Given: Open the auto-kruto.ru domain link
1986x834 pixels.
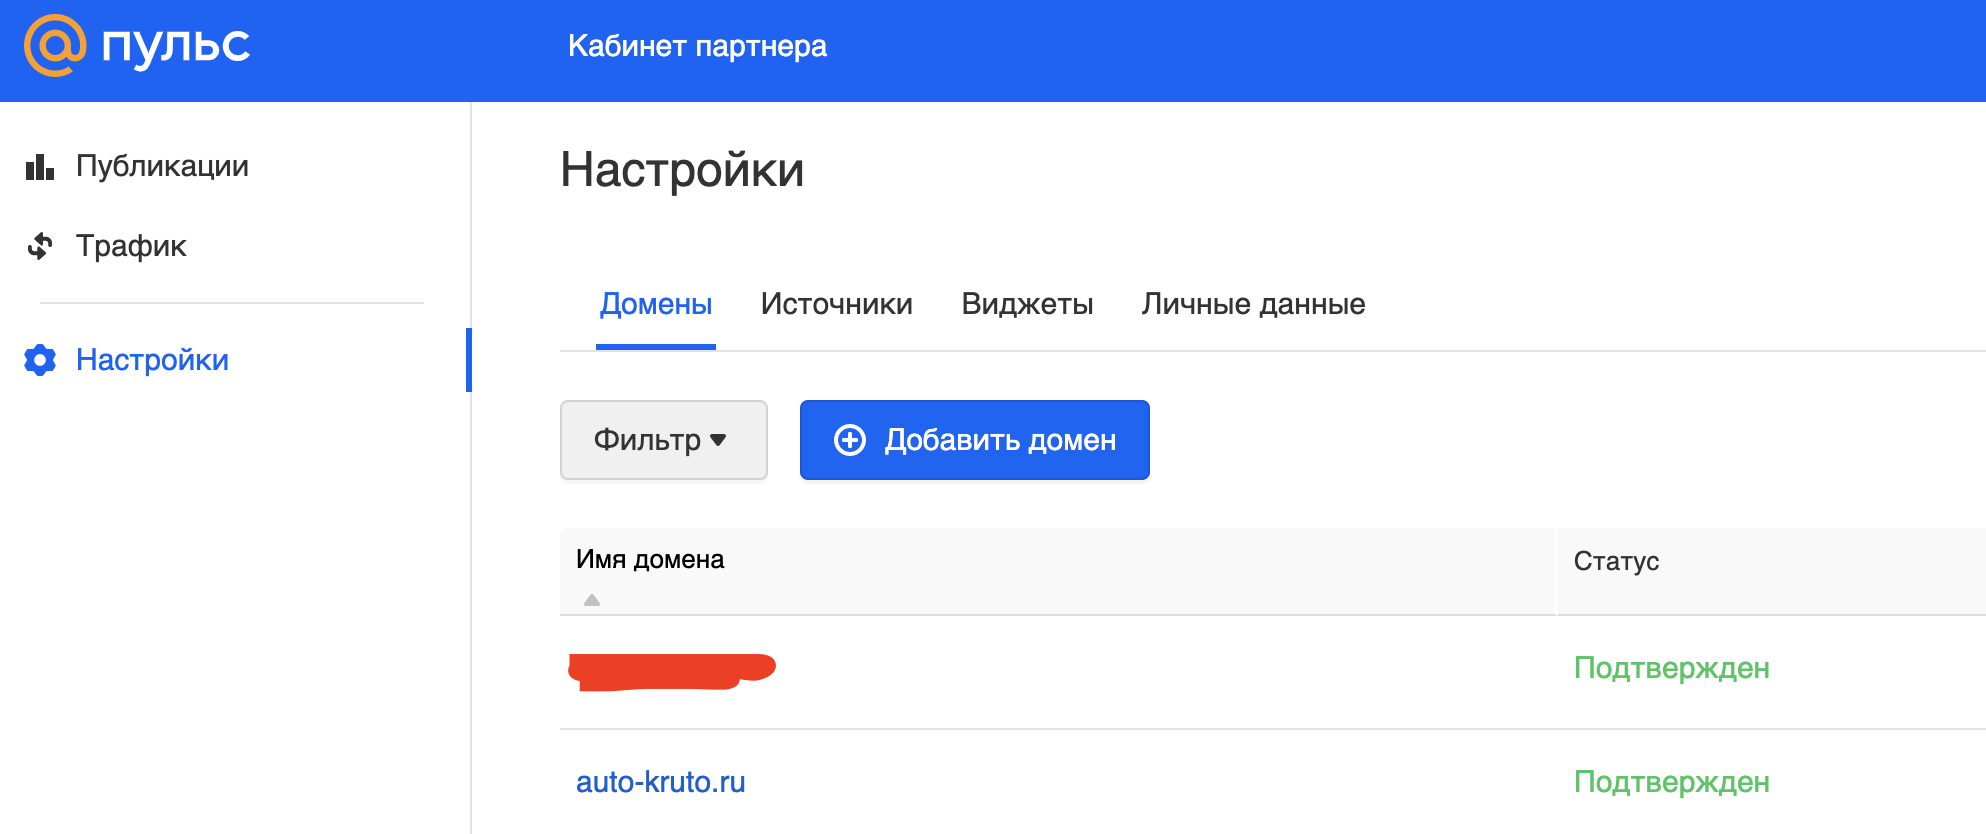Looking at the screenshot, I should (x=660, y=782).
